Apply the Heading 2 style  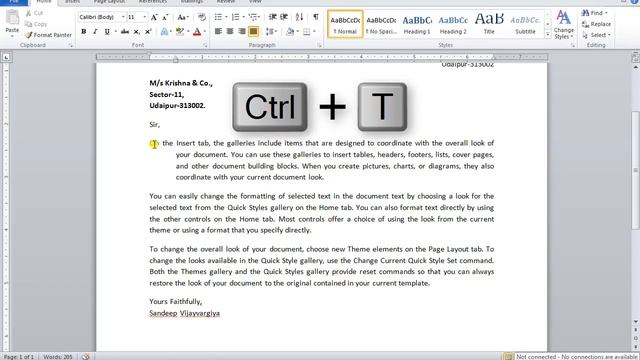453,24
